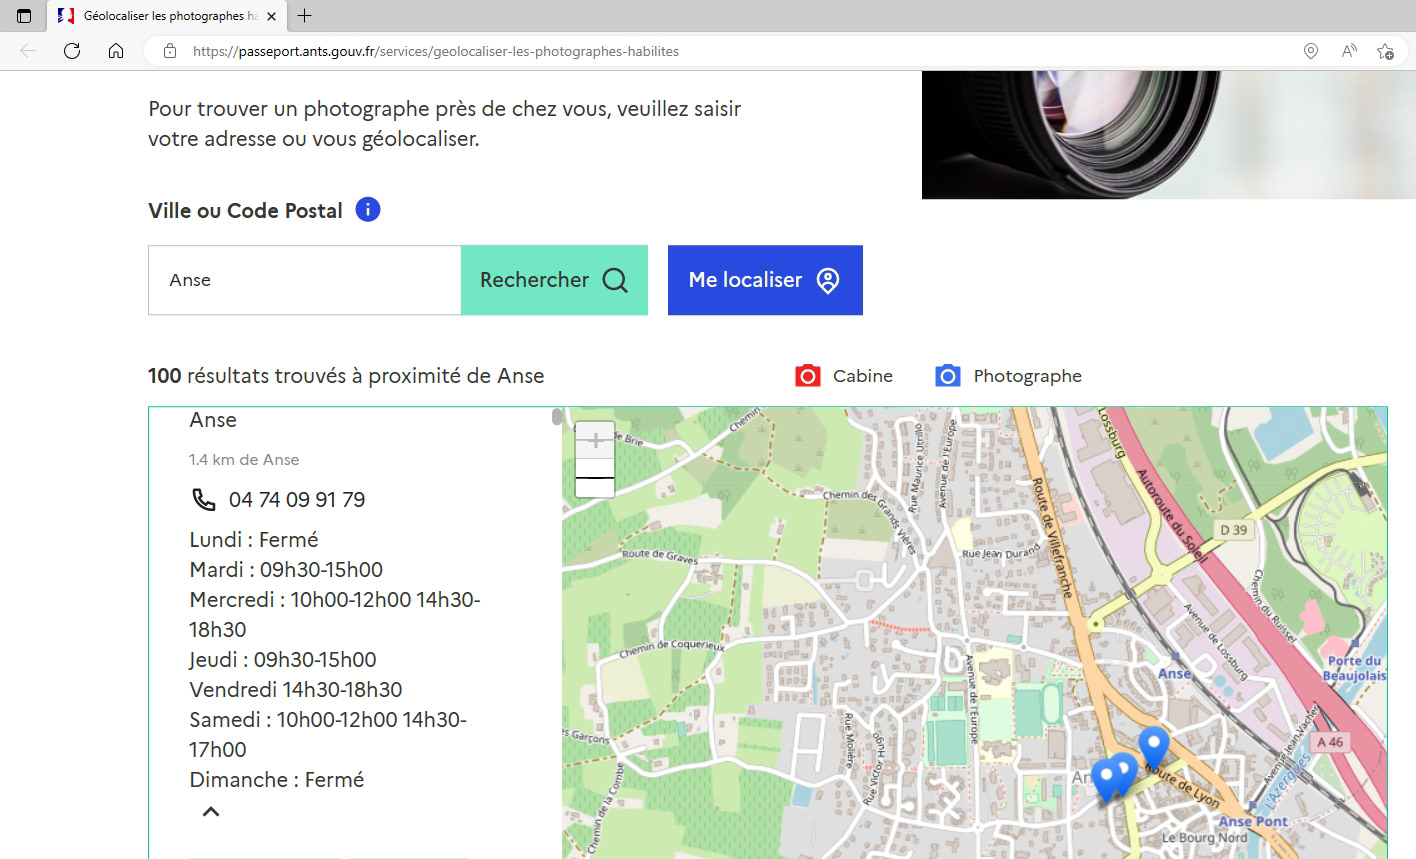Open location permission icon in address bar
The image size is (1416, 859).
point(1311,51)
